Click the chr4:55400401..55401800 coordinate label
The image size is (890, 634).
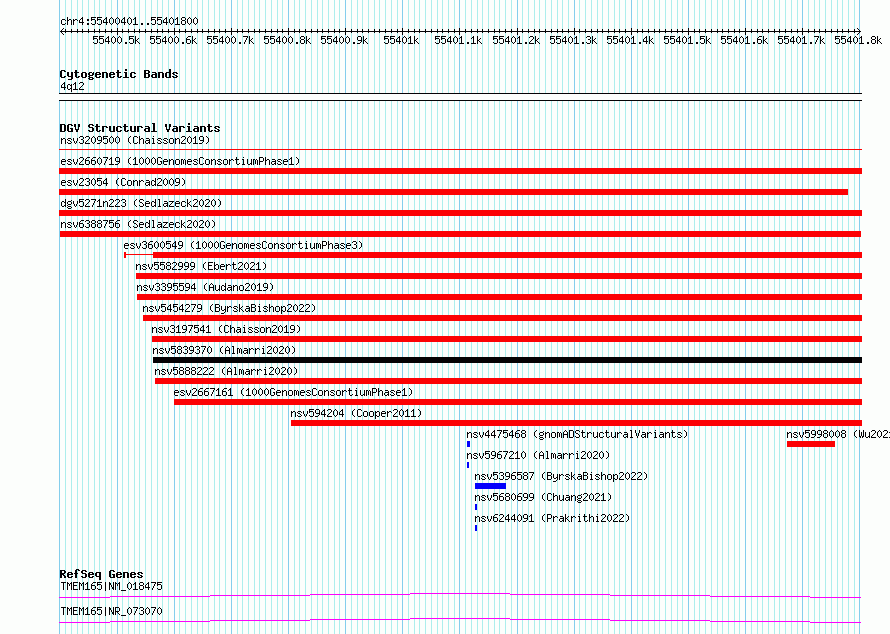pyautogui.click(x=129, y=22)
